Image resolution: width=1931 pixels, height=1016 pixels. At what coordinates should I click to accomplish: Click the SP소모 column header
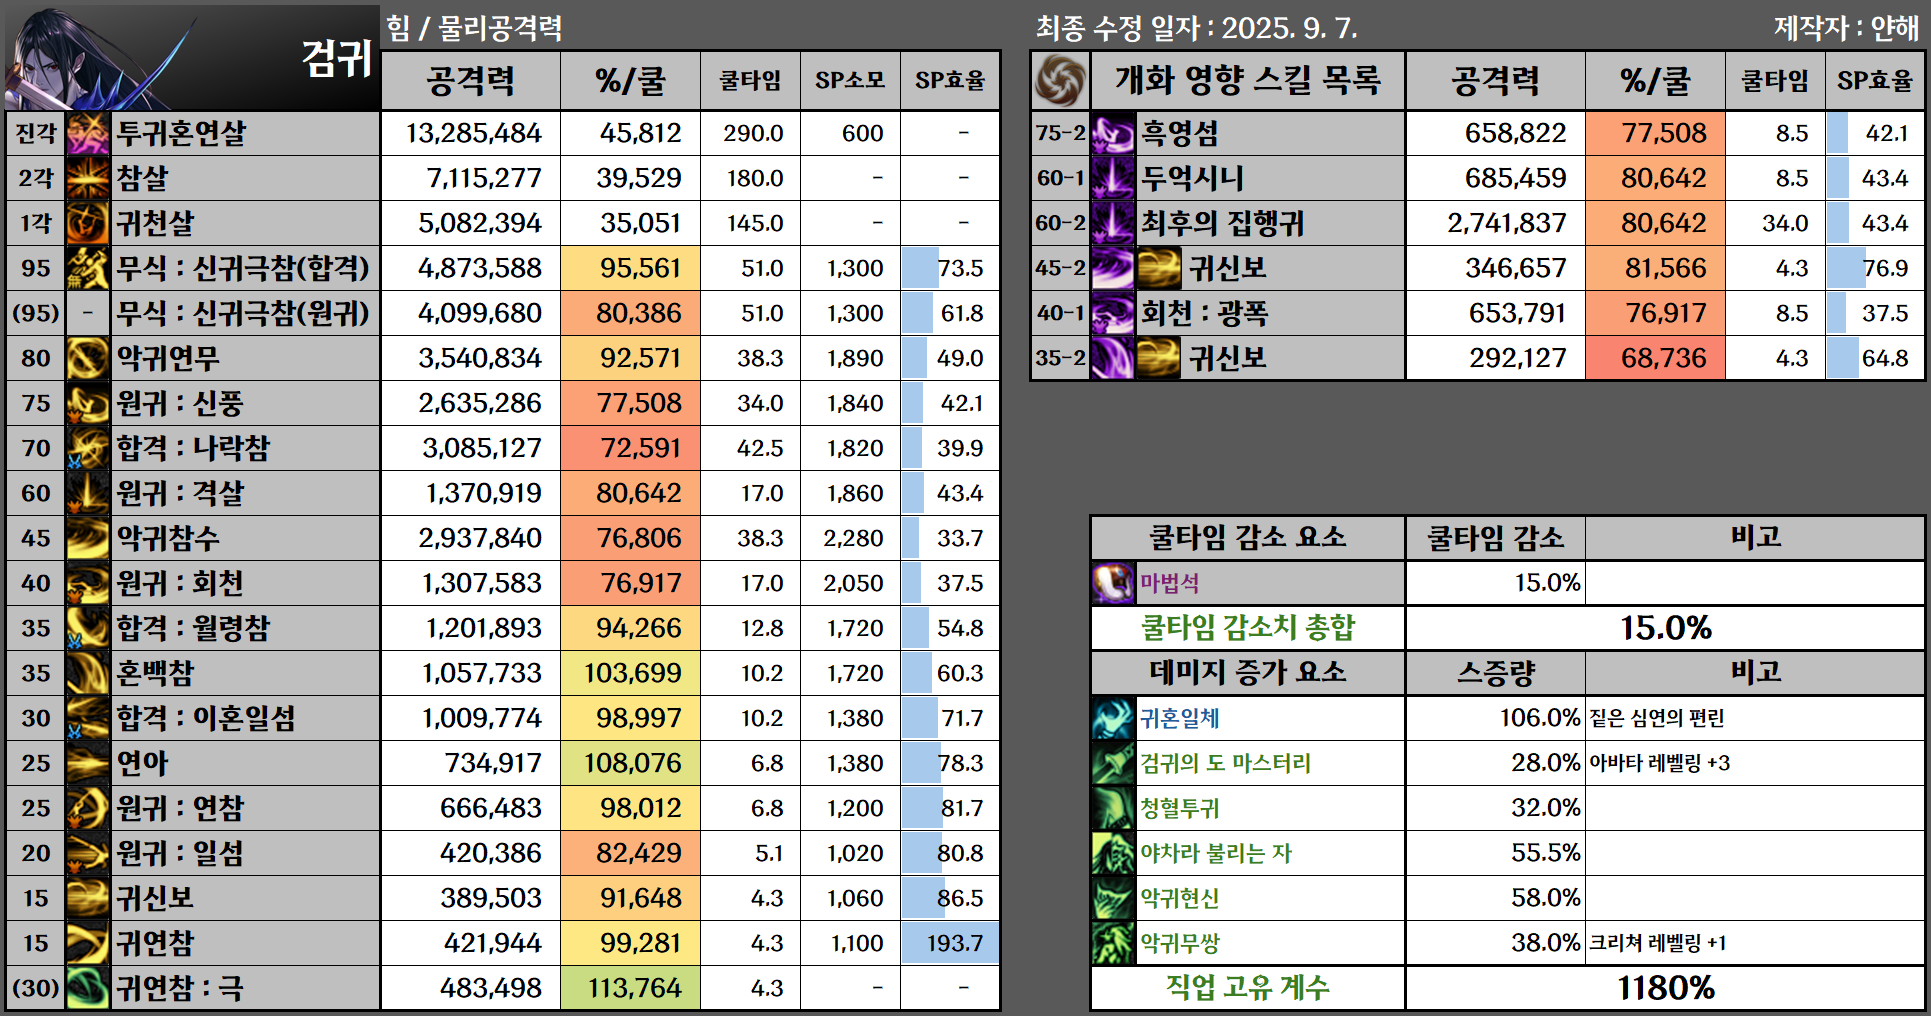point(850,80)
